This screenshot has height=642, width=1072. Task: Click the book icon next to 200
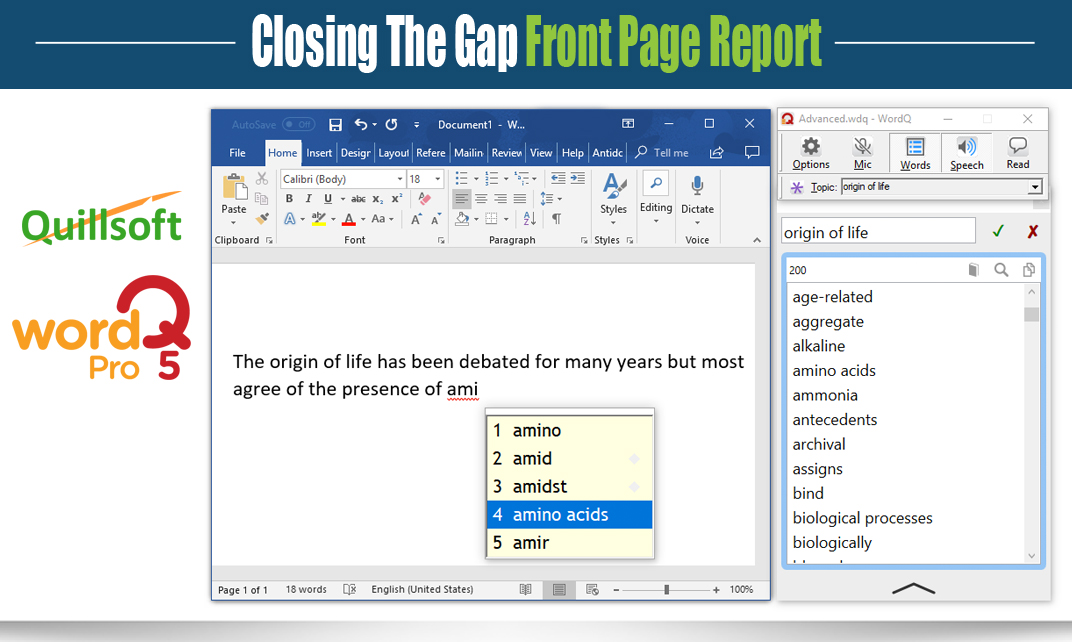click(x=974, y=270)
